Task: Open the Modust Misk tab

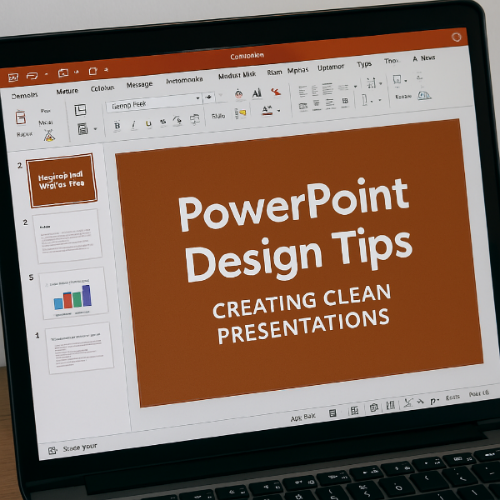Action: [237, 76]
